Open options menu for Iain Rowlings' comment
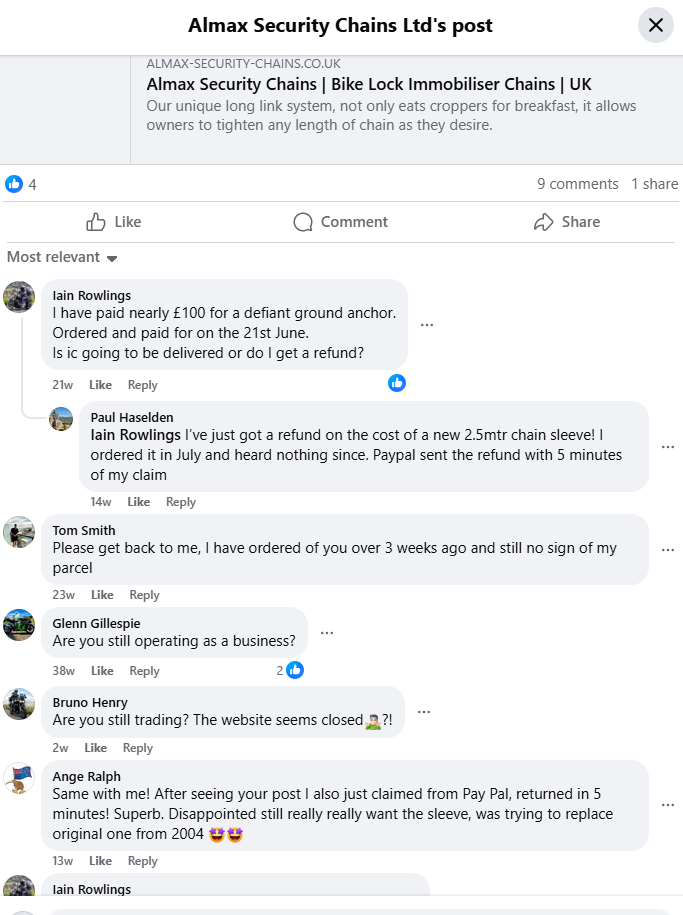Image resolution: width=683 pixels, height=915 pixels. [427, 325]
